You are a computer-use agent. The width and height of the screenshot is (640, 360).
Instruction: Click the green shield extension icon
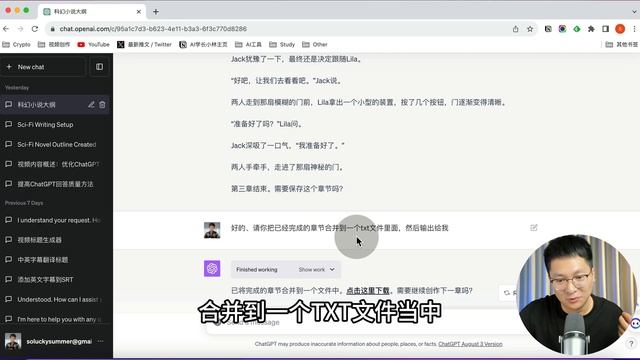click(577, 29)
